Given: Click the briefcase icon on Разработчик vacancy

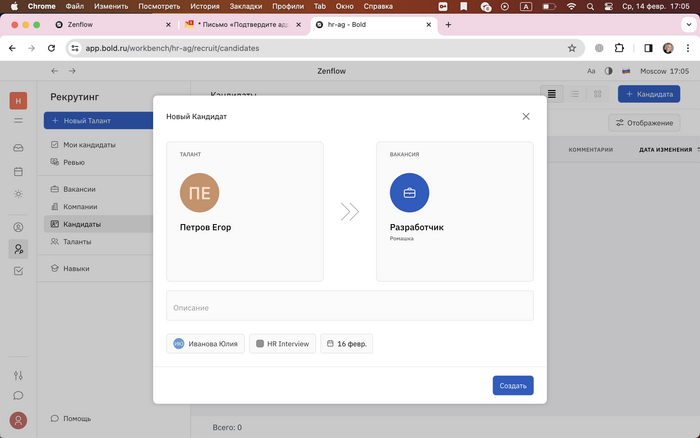Looking at the screenshot, I should click(x=409, y=192).
